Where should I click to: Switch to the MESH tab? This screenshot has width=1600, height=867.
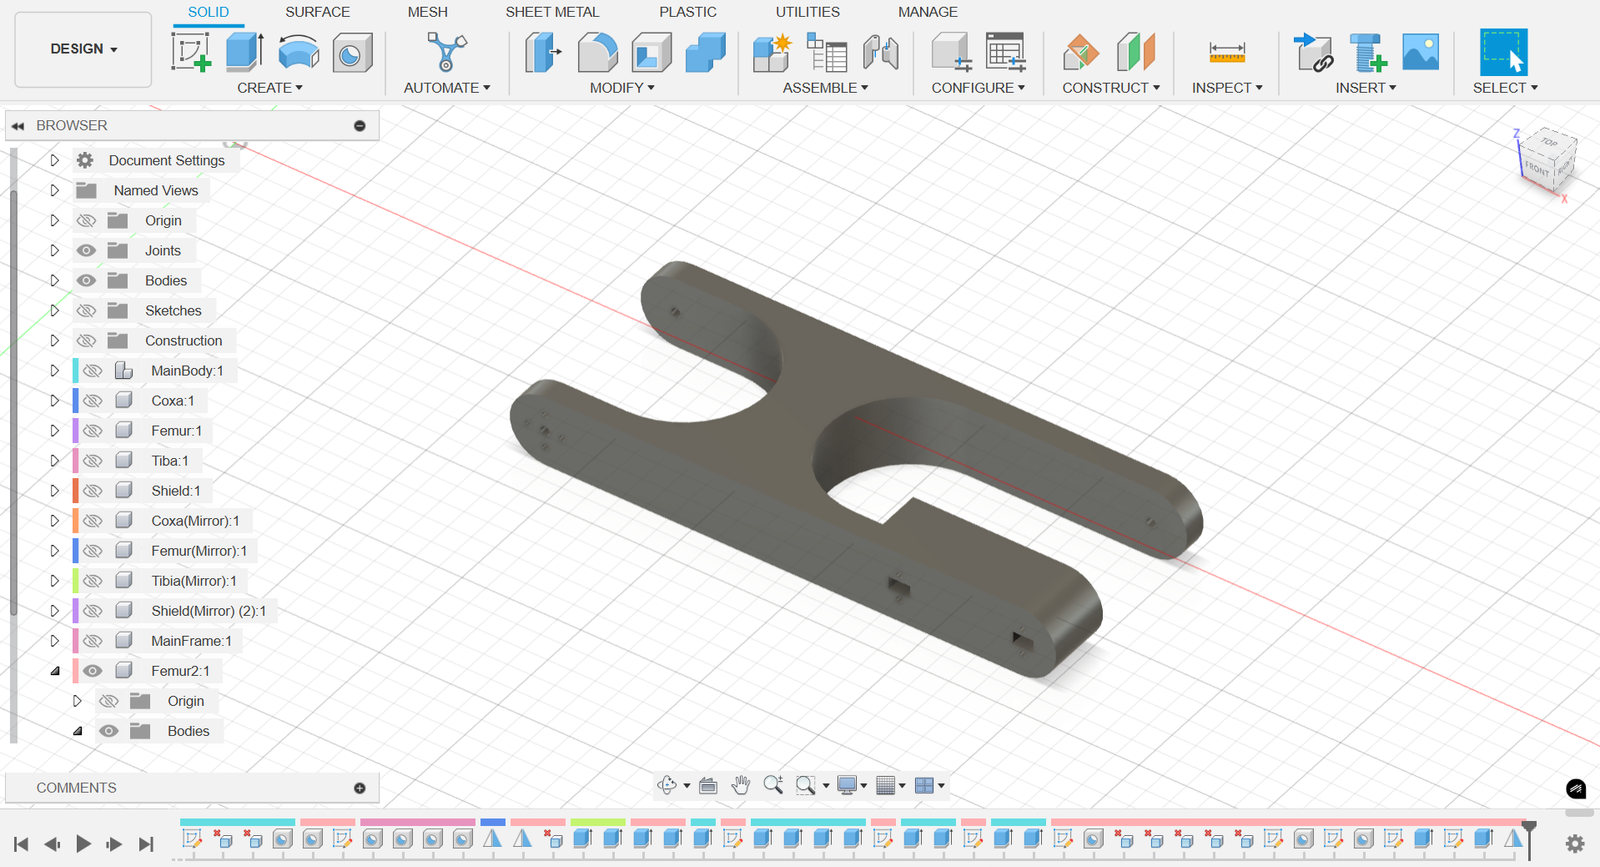(428, 12)
